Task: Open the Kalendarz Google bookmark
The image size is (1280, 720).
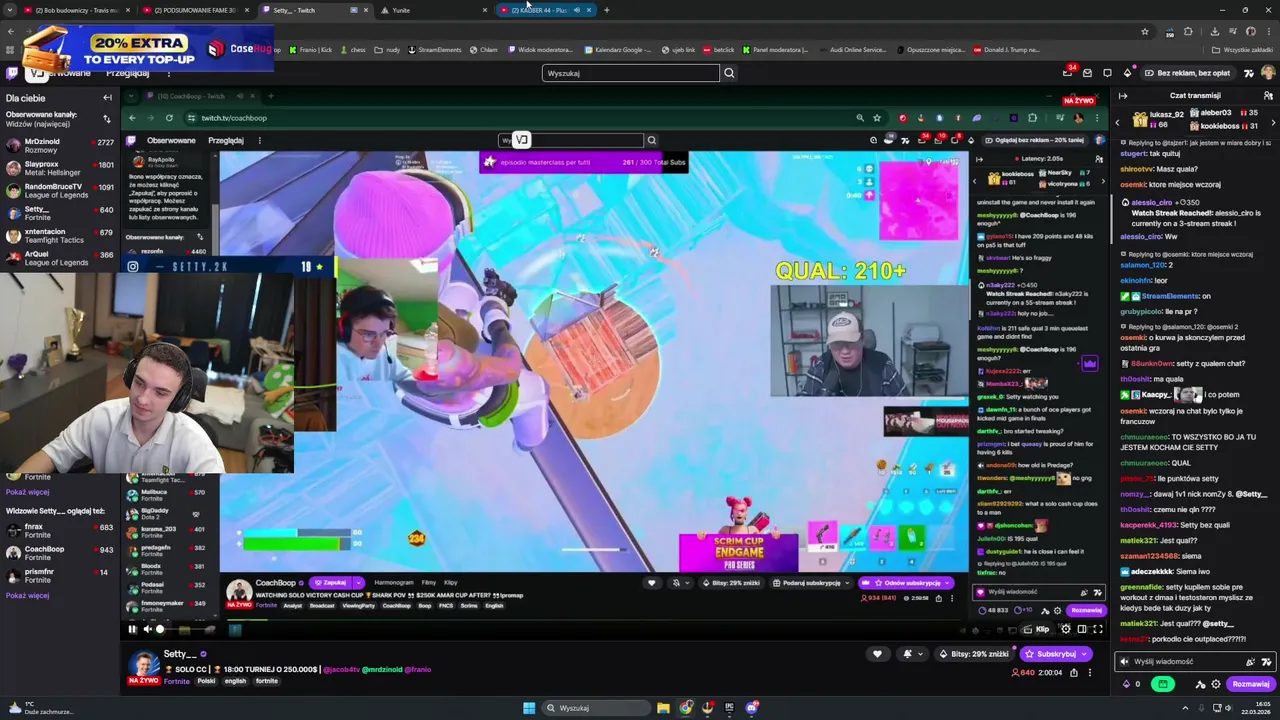Action: pyautogui.click(x=618, y=49)
